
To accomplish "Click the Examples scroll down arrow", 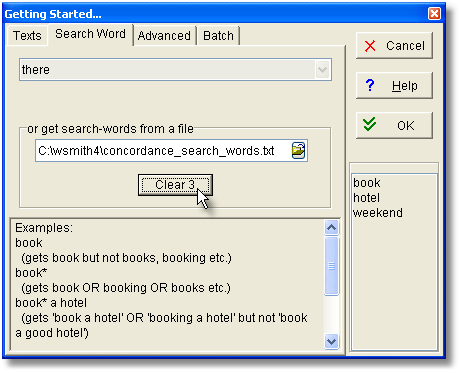I will point(331,342).
